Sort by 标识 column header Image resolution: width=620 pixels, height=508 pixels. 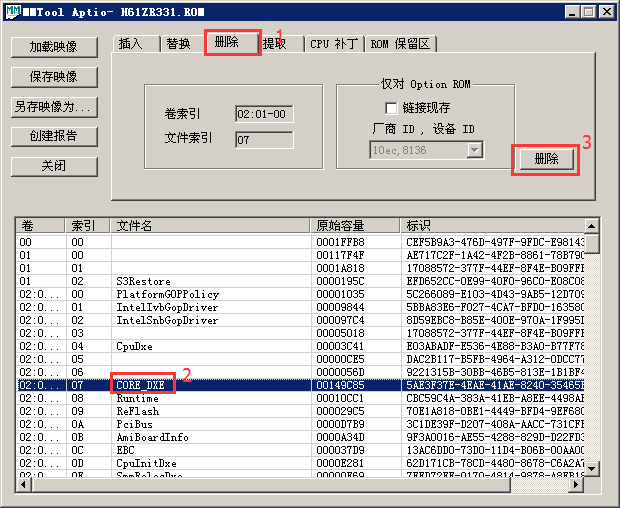tap(492, 226)
